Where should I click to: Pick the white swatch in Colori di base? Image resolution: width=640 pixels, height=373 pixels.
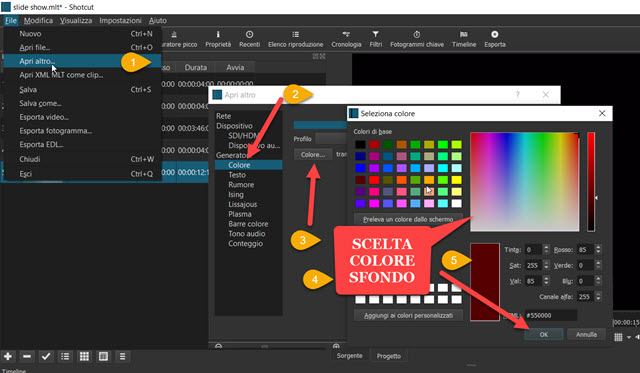coord(457,203)
